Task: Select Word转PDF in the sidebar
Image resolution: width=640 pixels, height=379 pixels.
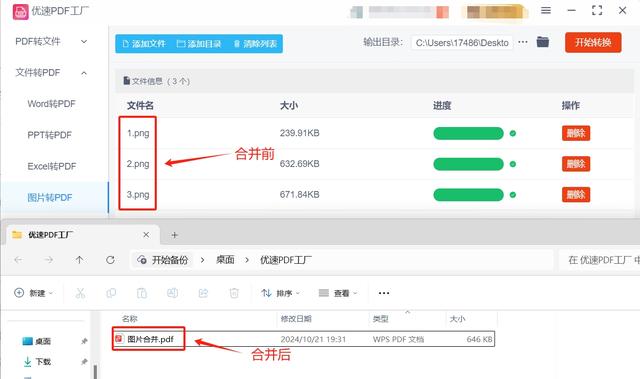Action: pos(51,104)
